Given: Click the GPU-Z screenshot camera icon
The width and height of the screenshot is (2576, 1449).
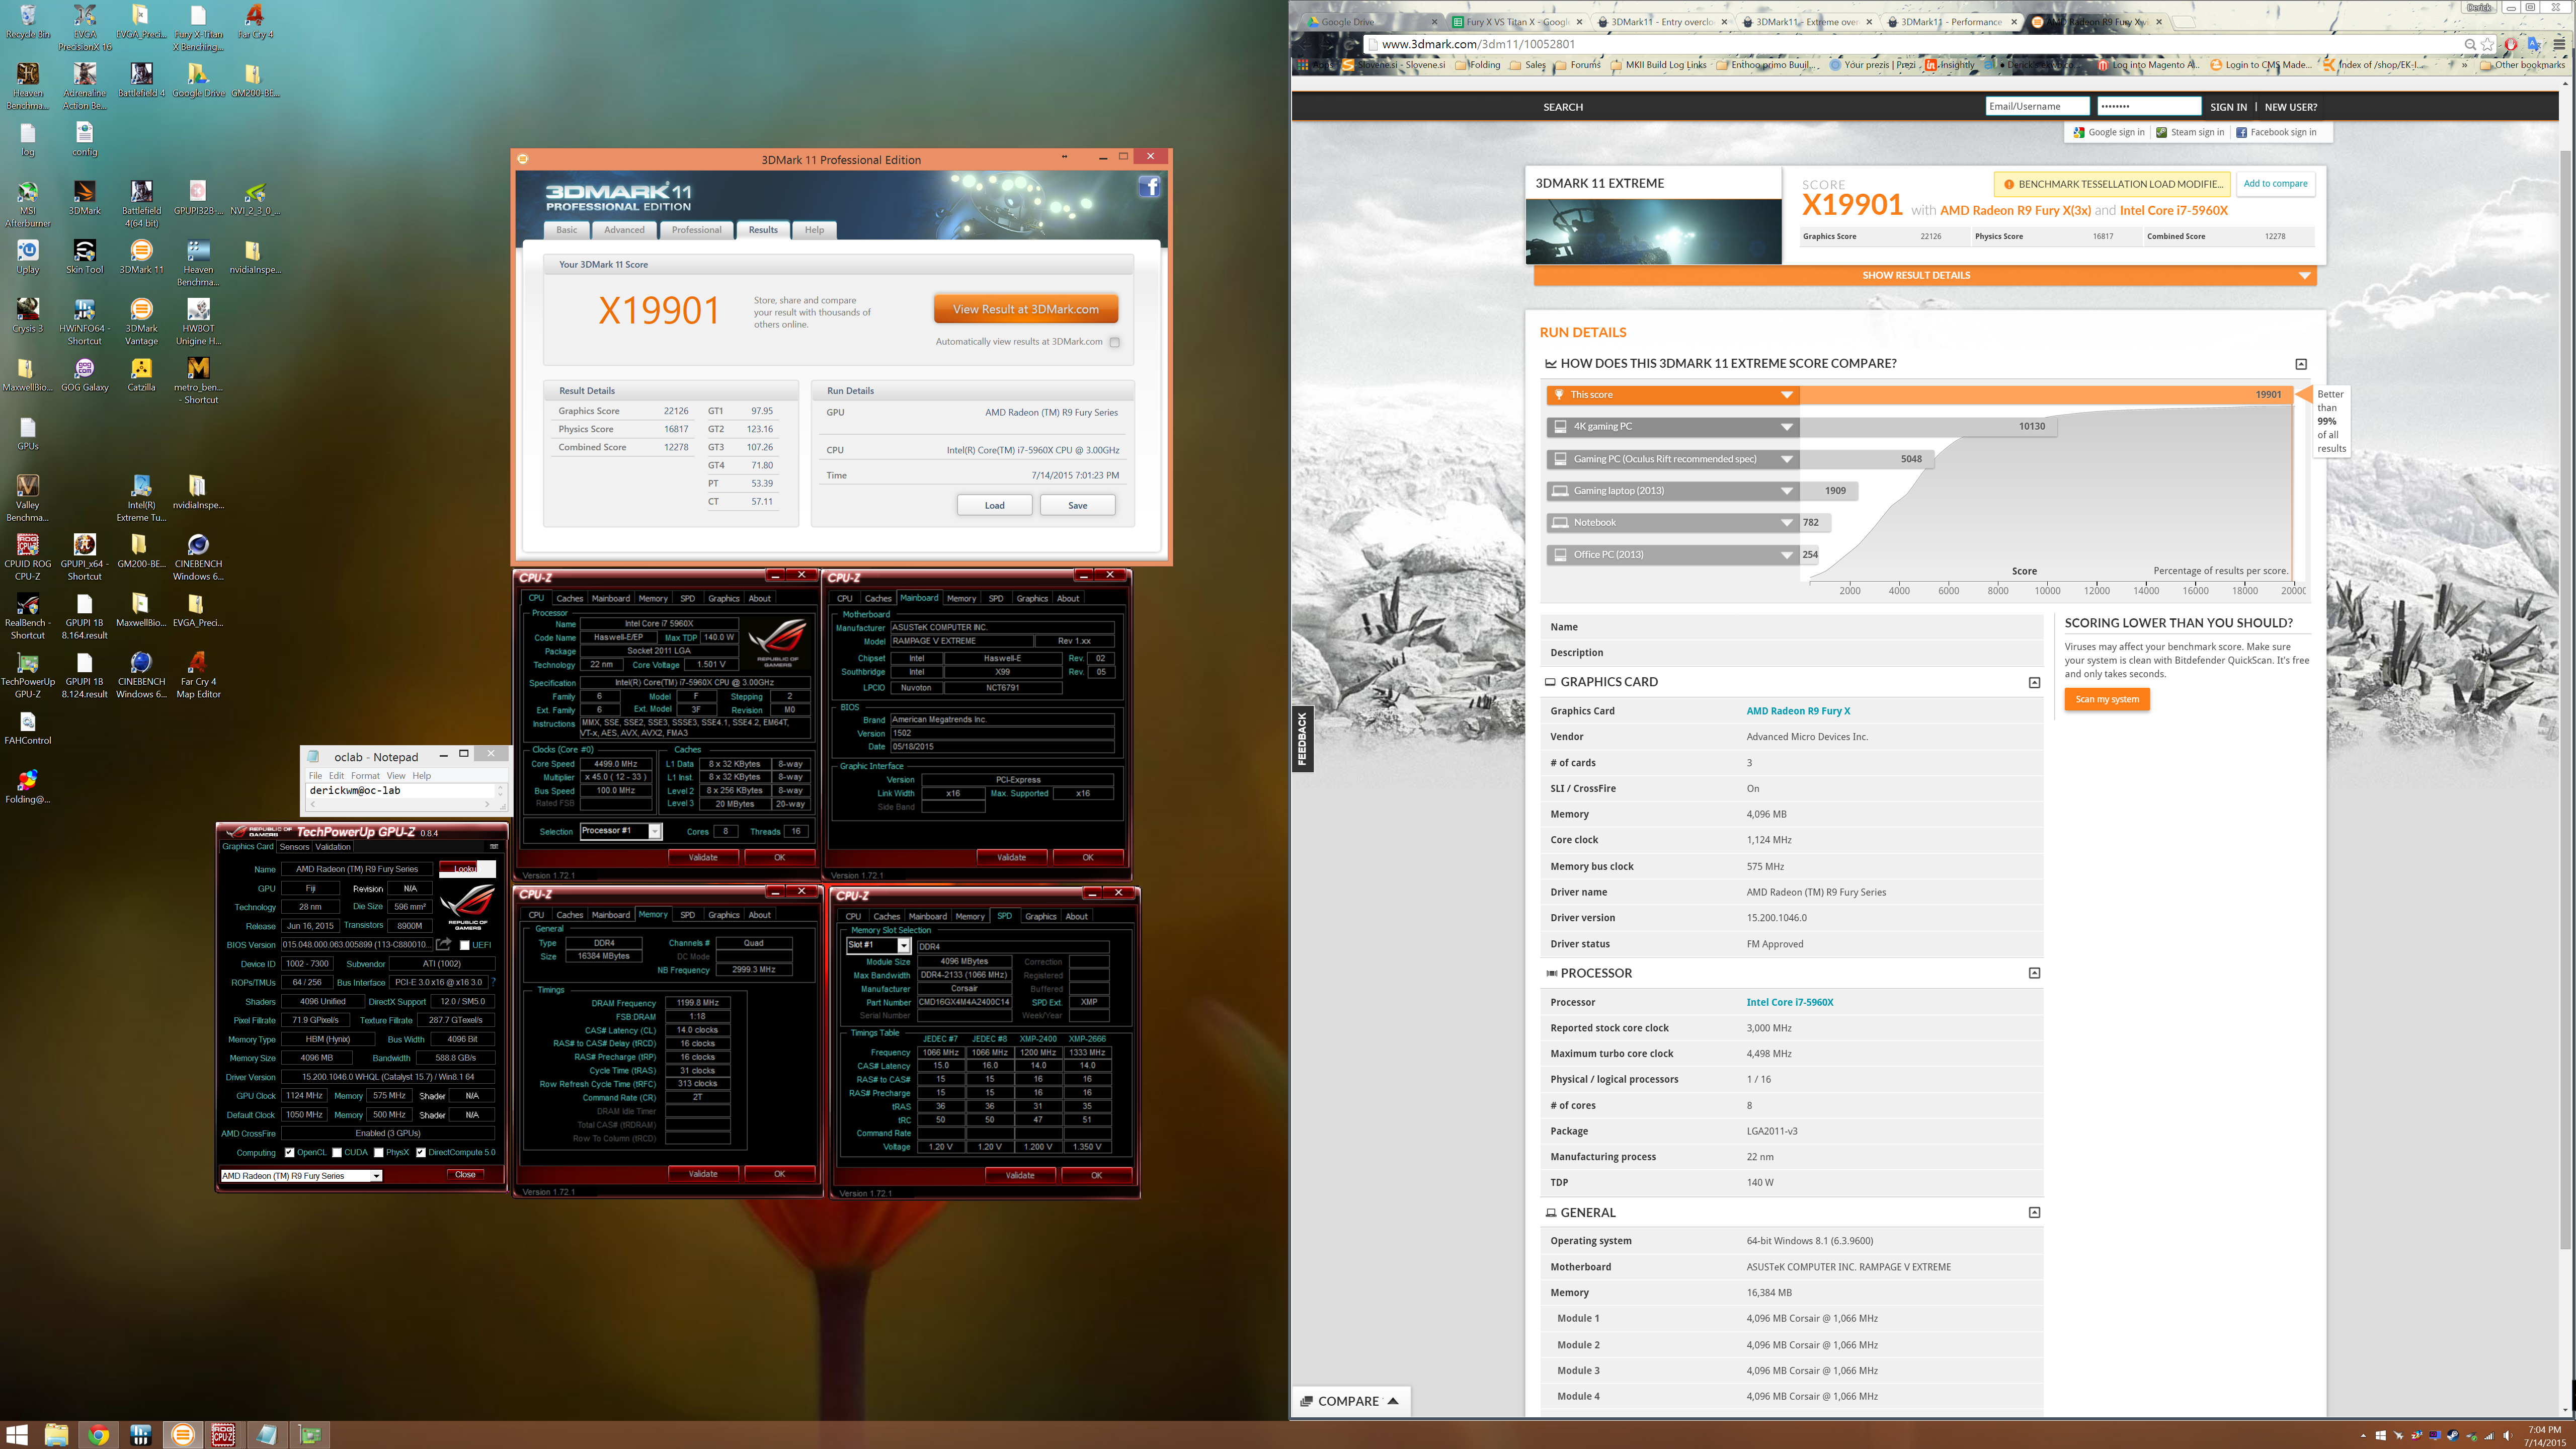Looking at the screenshot, I should click(493, 846).
